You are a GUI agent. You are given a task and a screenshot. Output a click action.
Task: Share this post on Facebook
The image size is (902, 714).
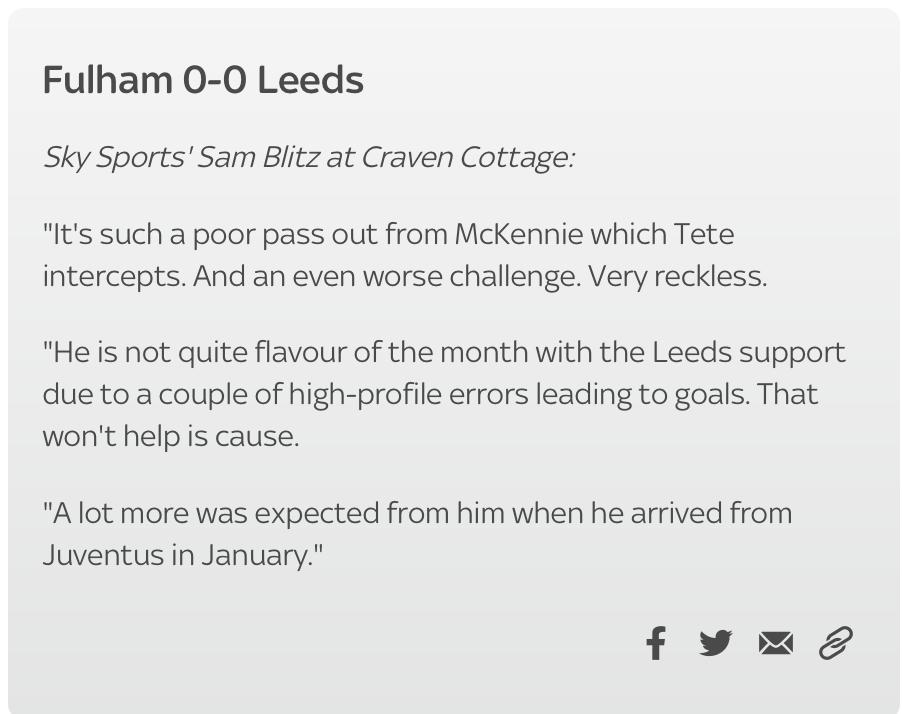point(656,643)
